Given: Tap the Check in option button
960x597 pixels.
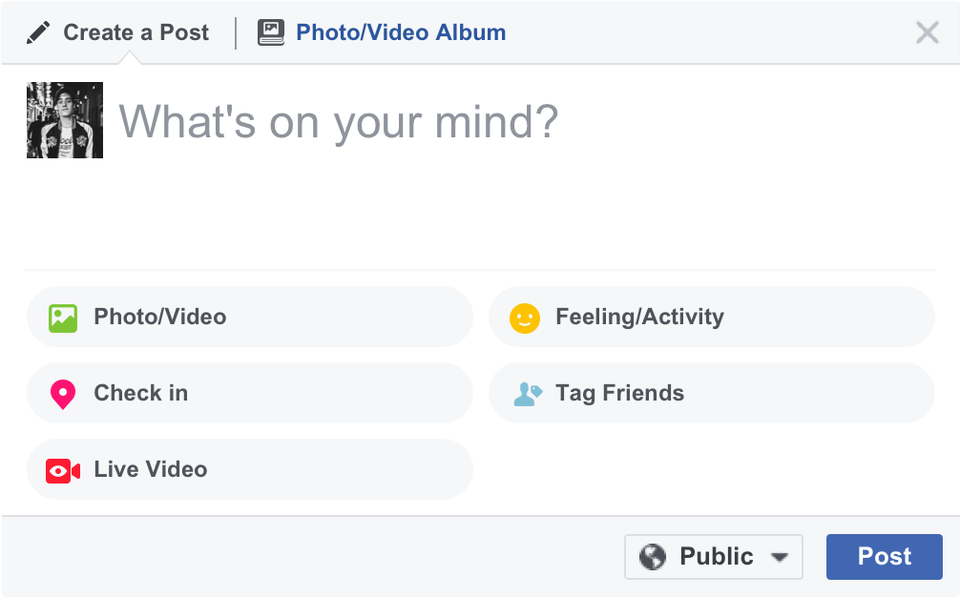Looking at the screenshot, I should click(249, 393).
